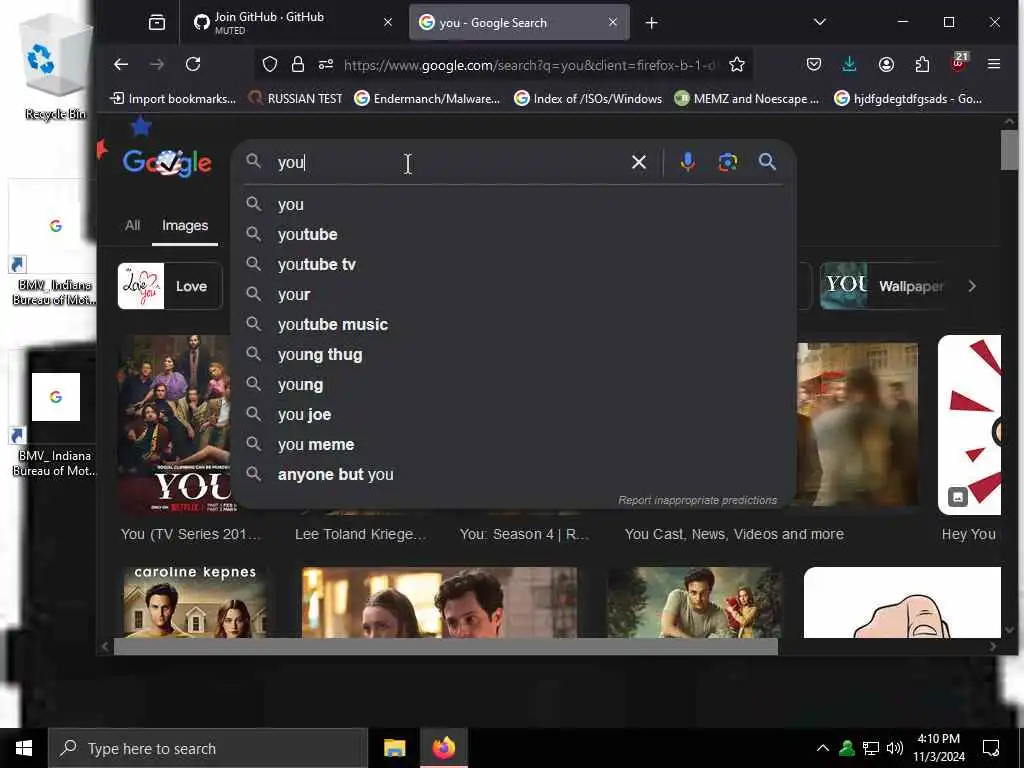
Task: Open list all tabs dropdown arrow
Action: 820,23
